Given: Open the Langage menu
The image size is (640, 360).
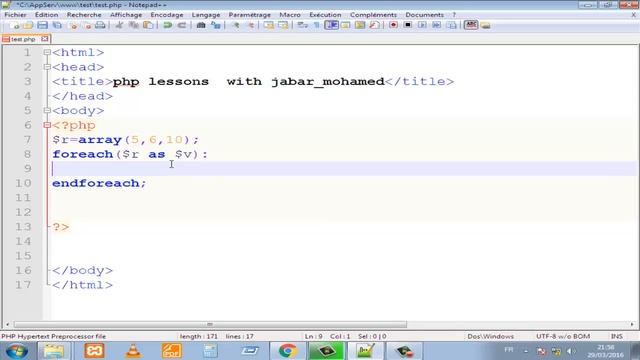Looking at the screenshot, I should click(206, 15).
